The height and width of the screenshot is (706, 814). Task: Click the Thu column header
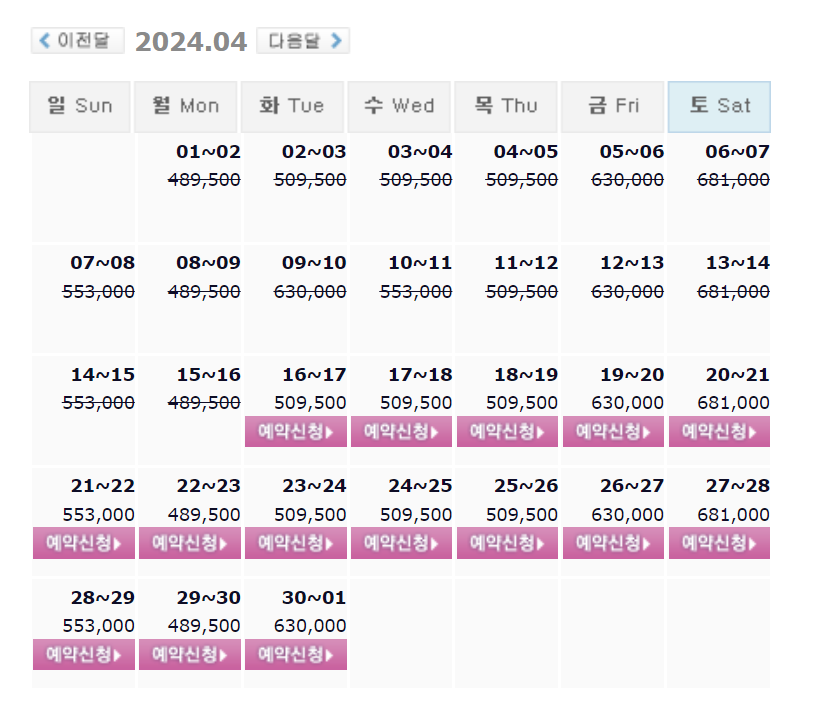click(x=506, y=106)
